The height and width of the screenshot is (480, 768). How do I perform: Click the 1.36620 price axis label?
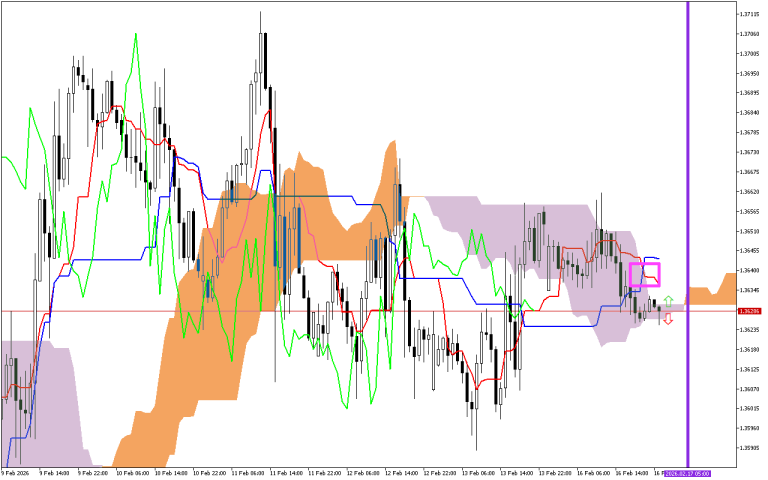[x=750, y=192]
